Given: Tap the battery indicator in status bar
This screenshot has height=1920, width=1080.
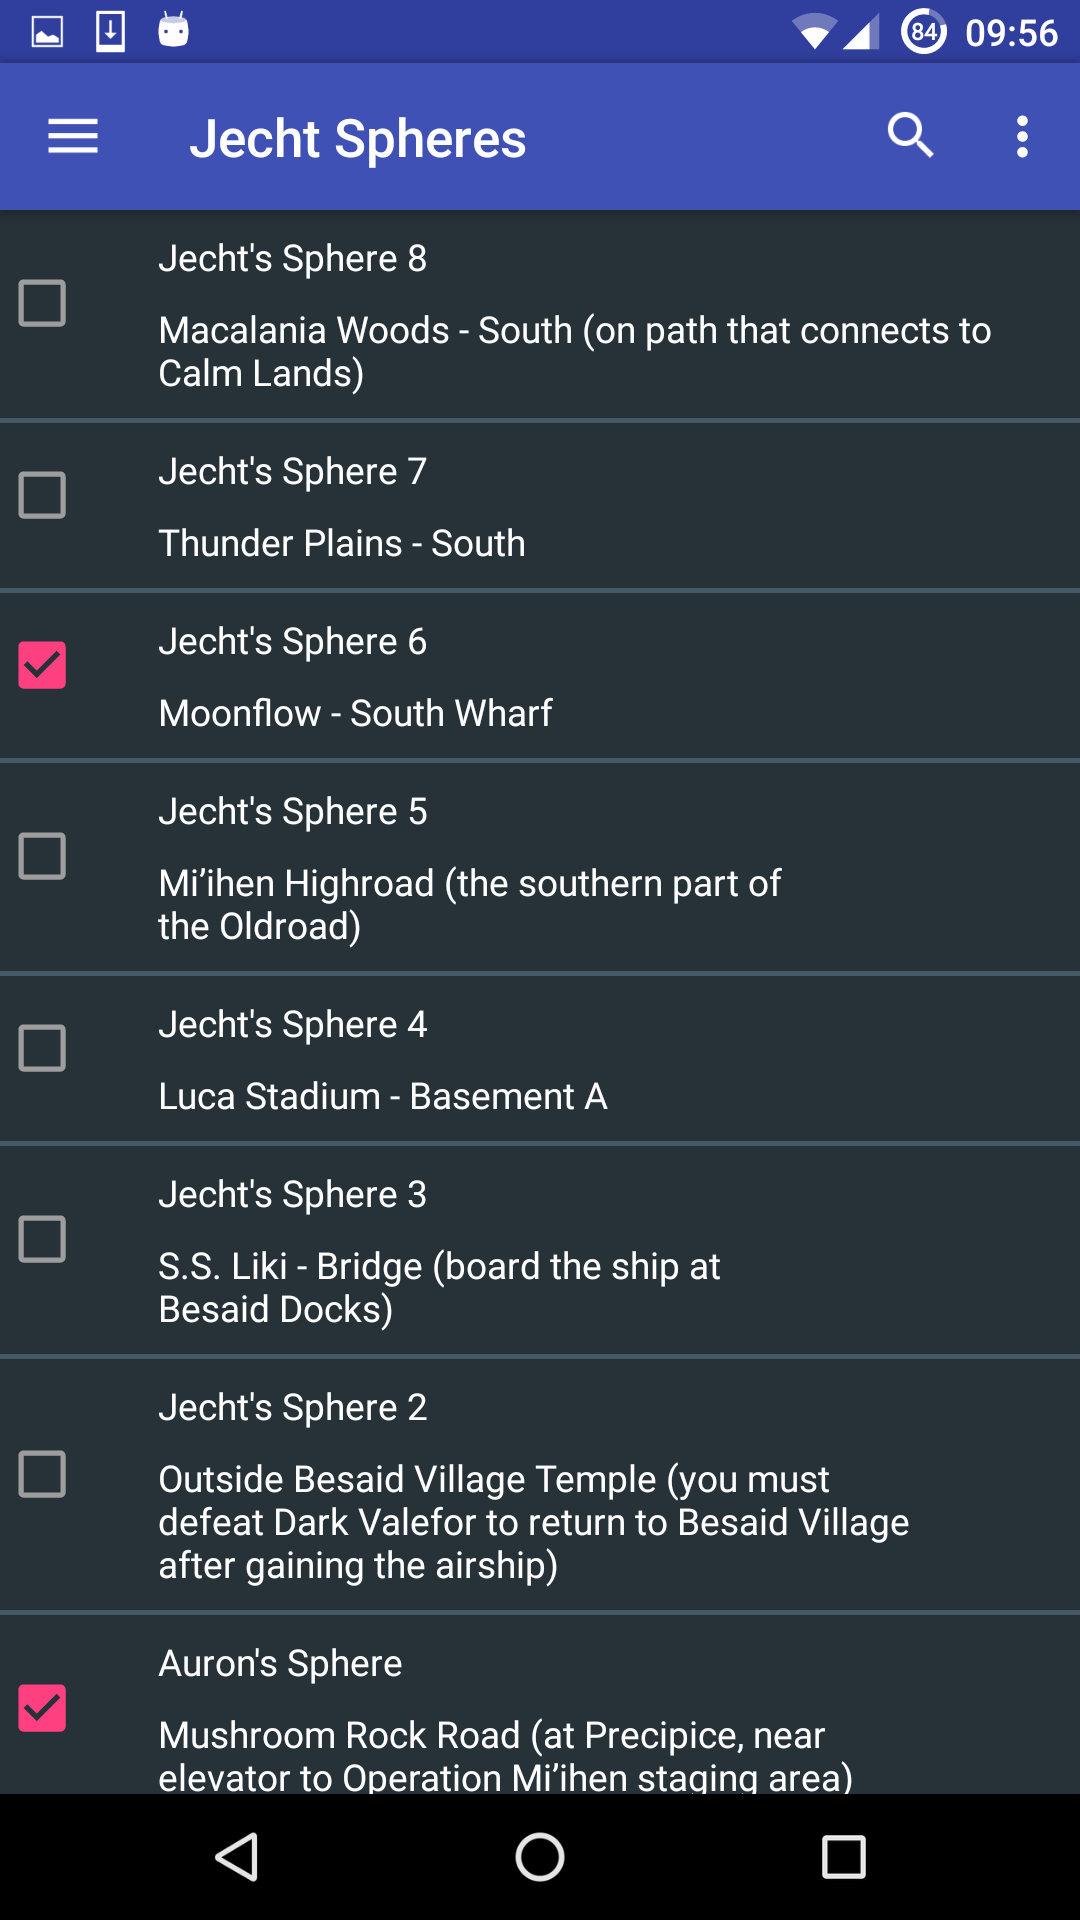Looking at the screenshot, I should [924, 32].
